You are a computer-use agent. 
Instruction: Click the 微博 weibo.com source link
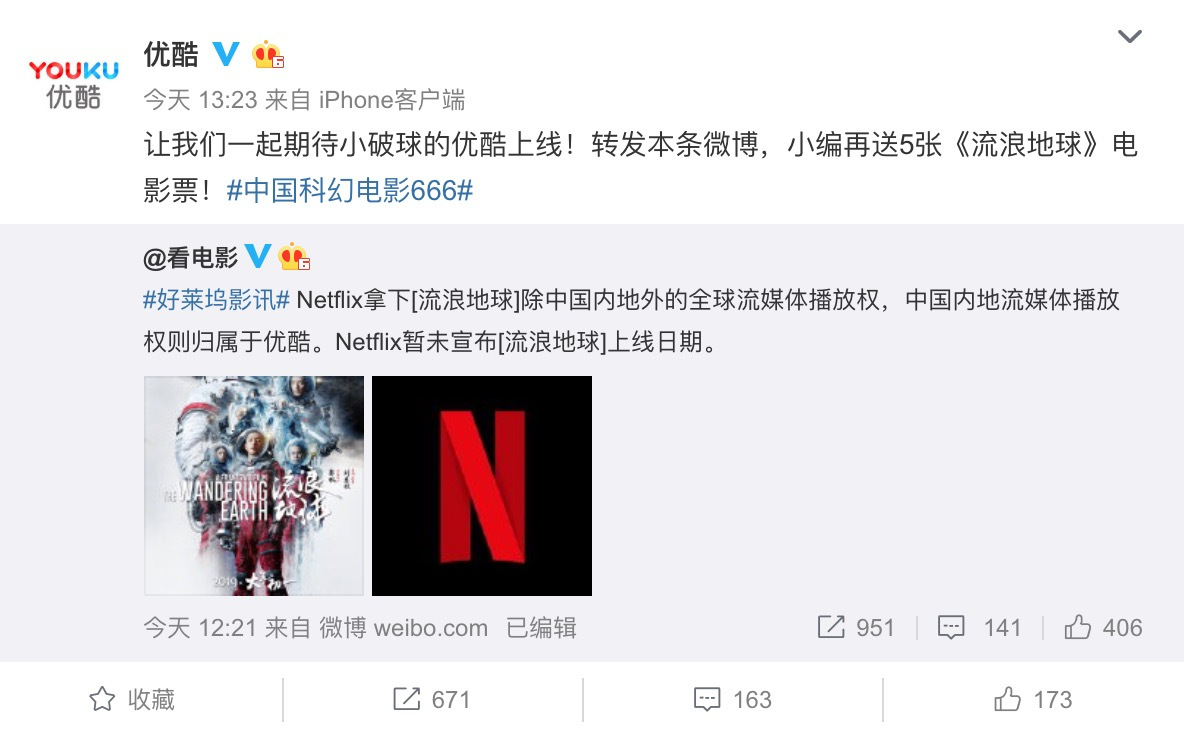click(x=403, y=628)
